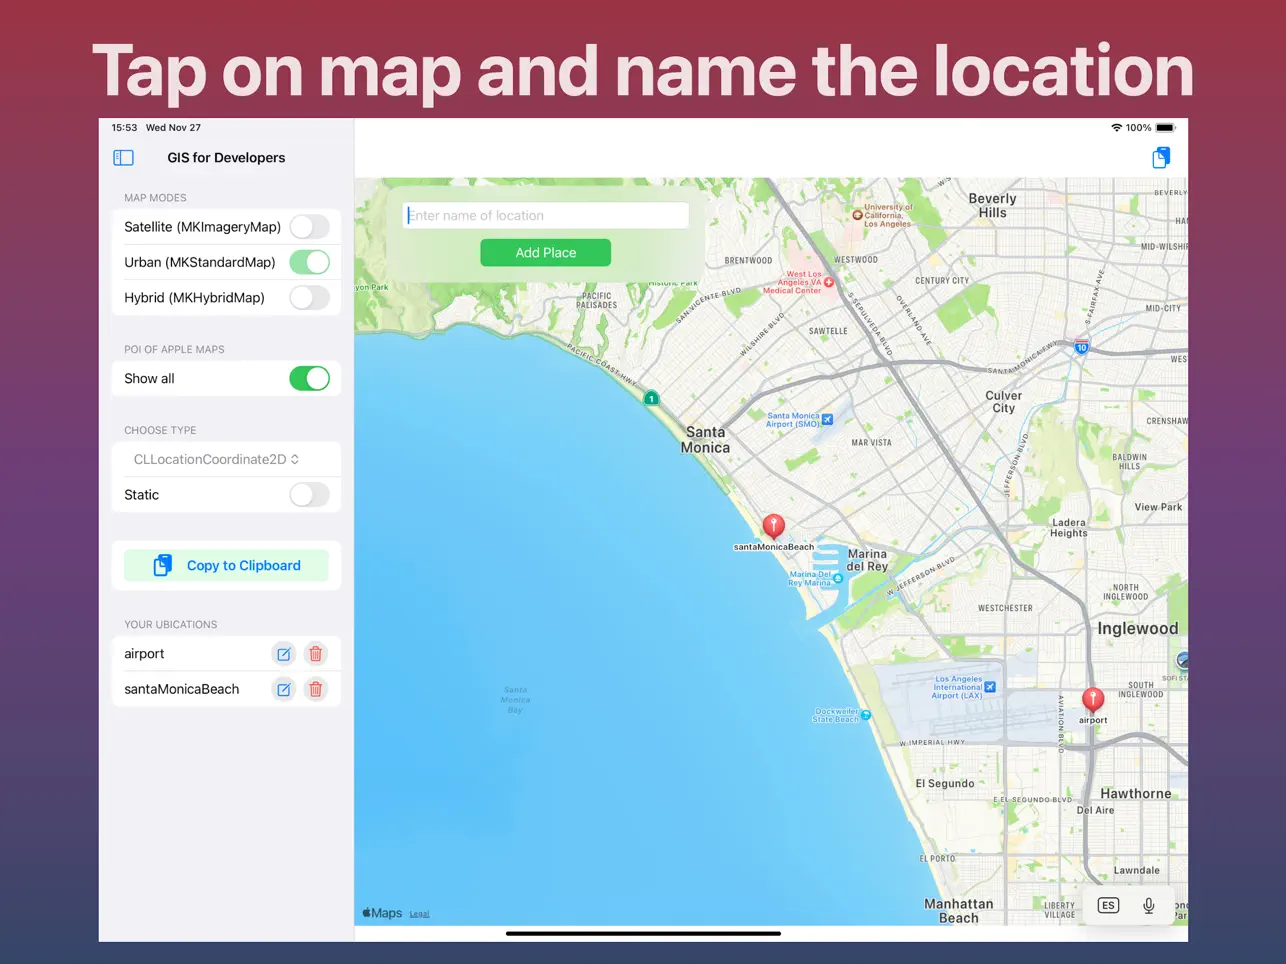Select the airport pin near LAX

pos(1092,698)
